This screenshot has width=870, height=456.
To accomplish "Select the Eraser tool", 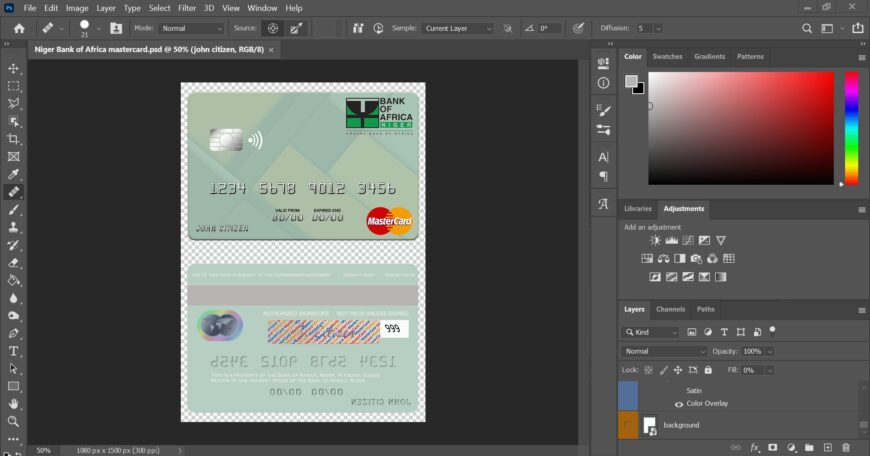I will (13, 263).
